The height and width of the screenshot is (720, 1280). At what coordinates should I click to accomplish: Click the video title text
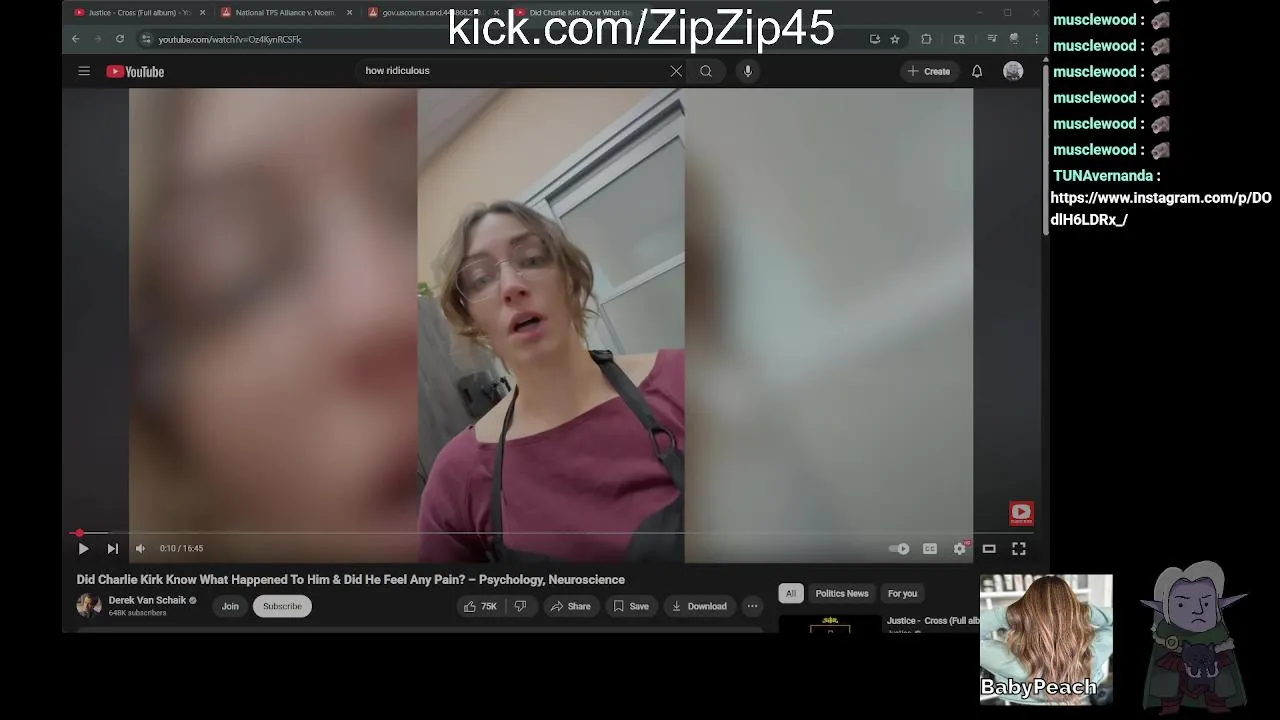tap(351, 580)
